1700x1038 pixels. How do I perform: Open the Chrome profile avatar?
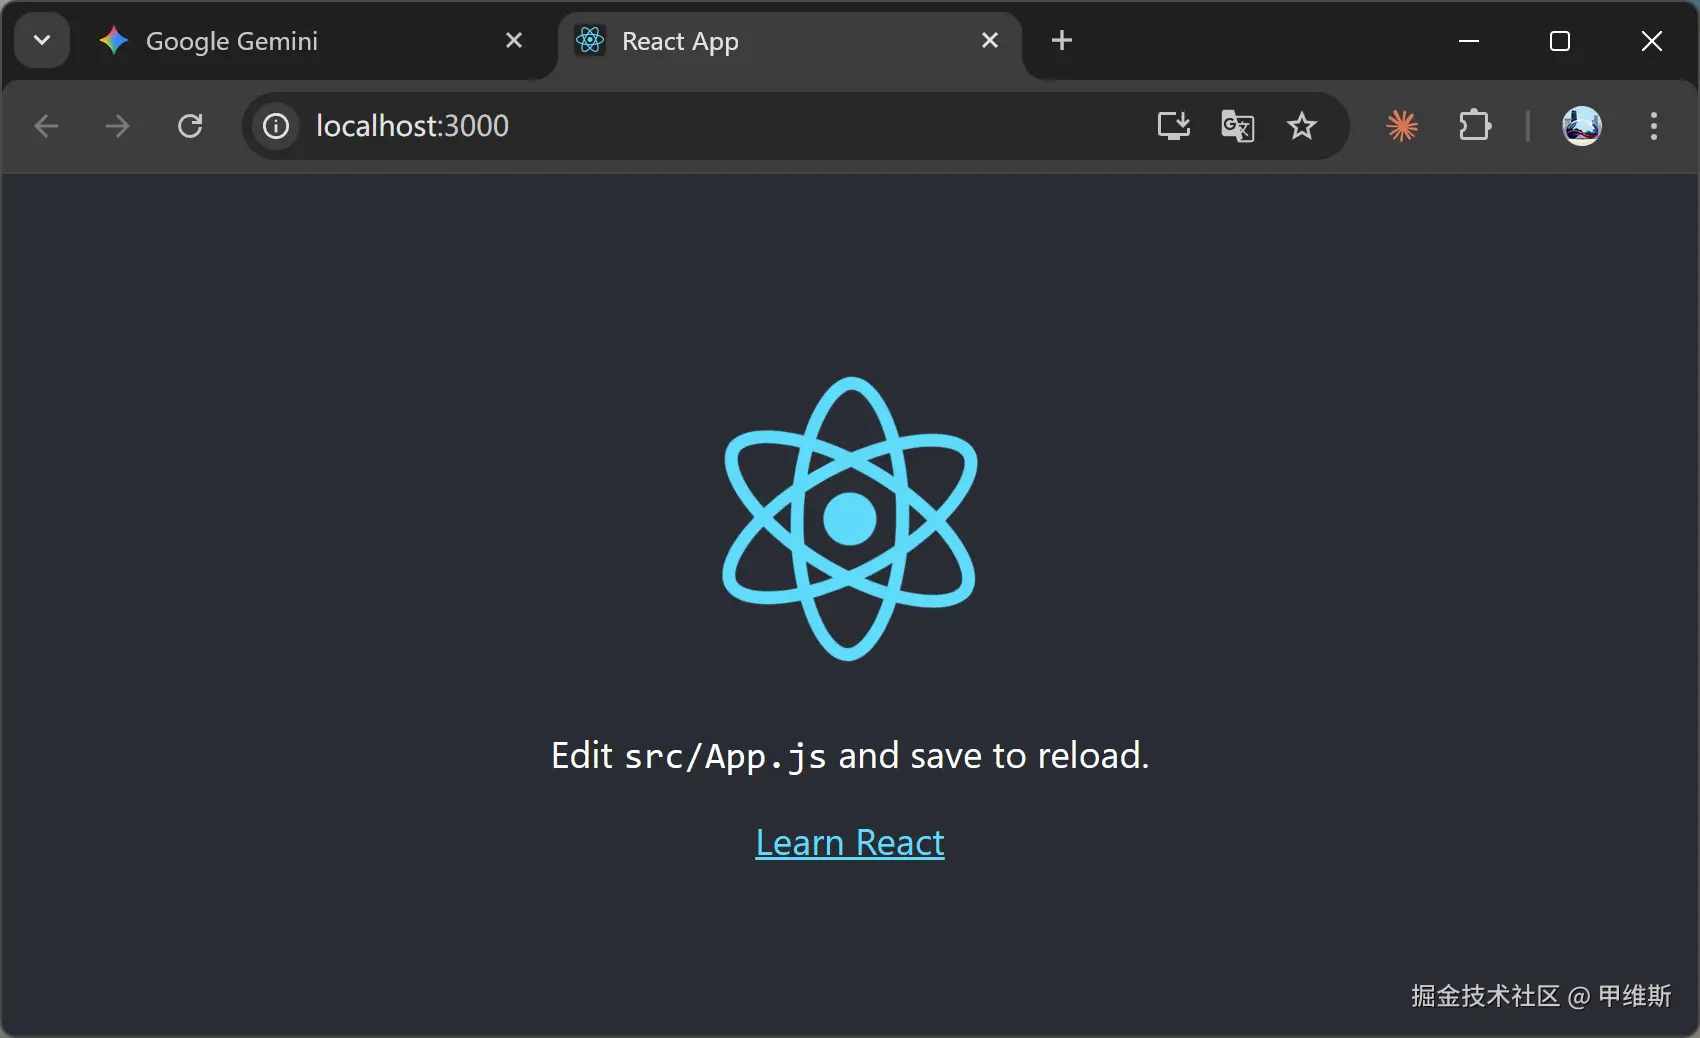pos(1582,126)
